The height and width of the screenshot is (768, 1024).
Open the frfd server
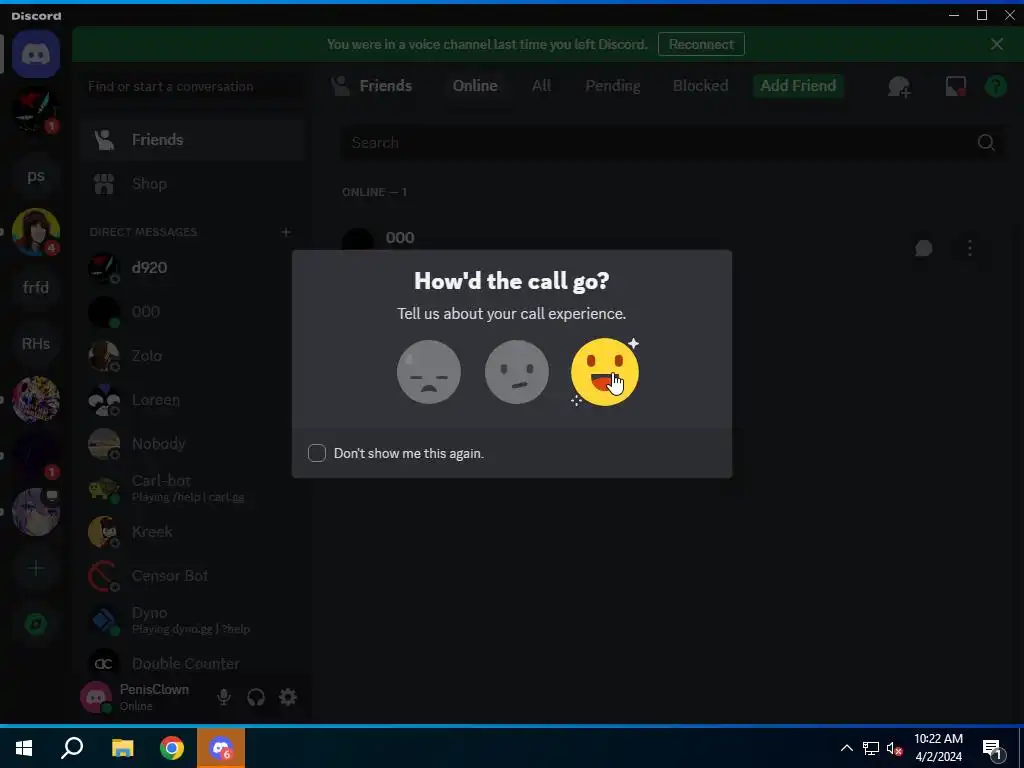click(x=36, y=287)
